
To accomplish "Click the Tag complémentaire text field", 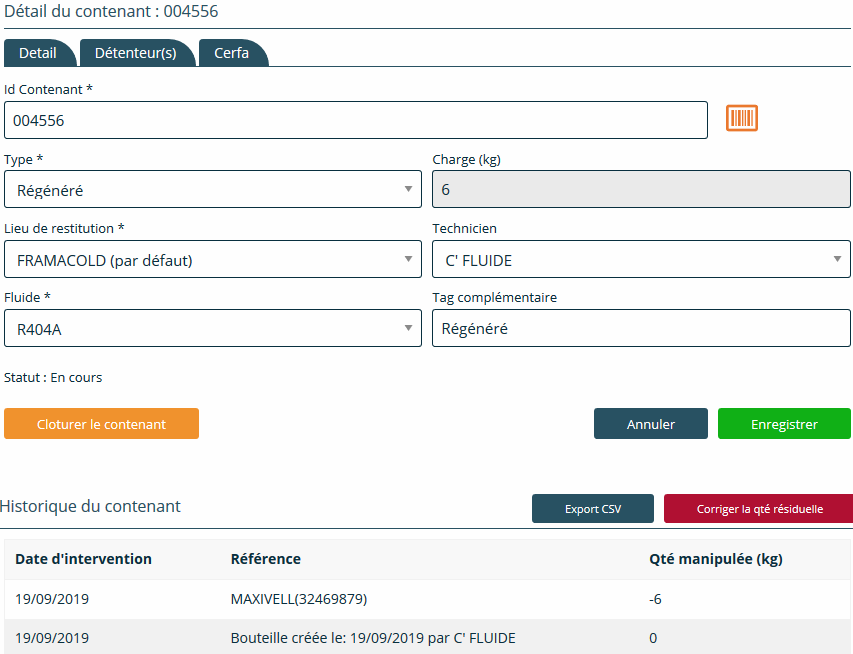I will coord(640,328).
